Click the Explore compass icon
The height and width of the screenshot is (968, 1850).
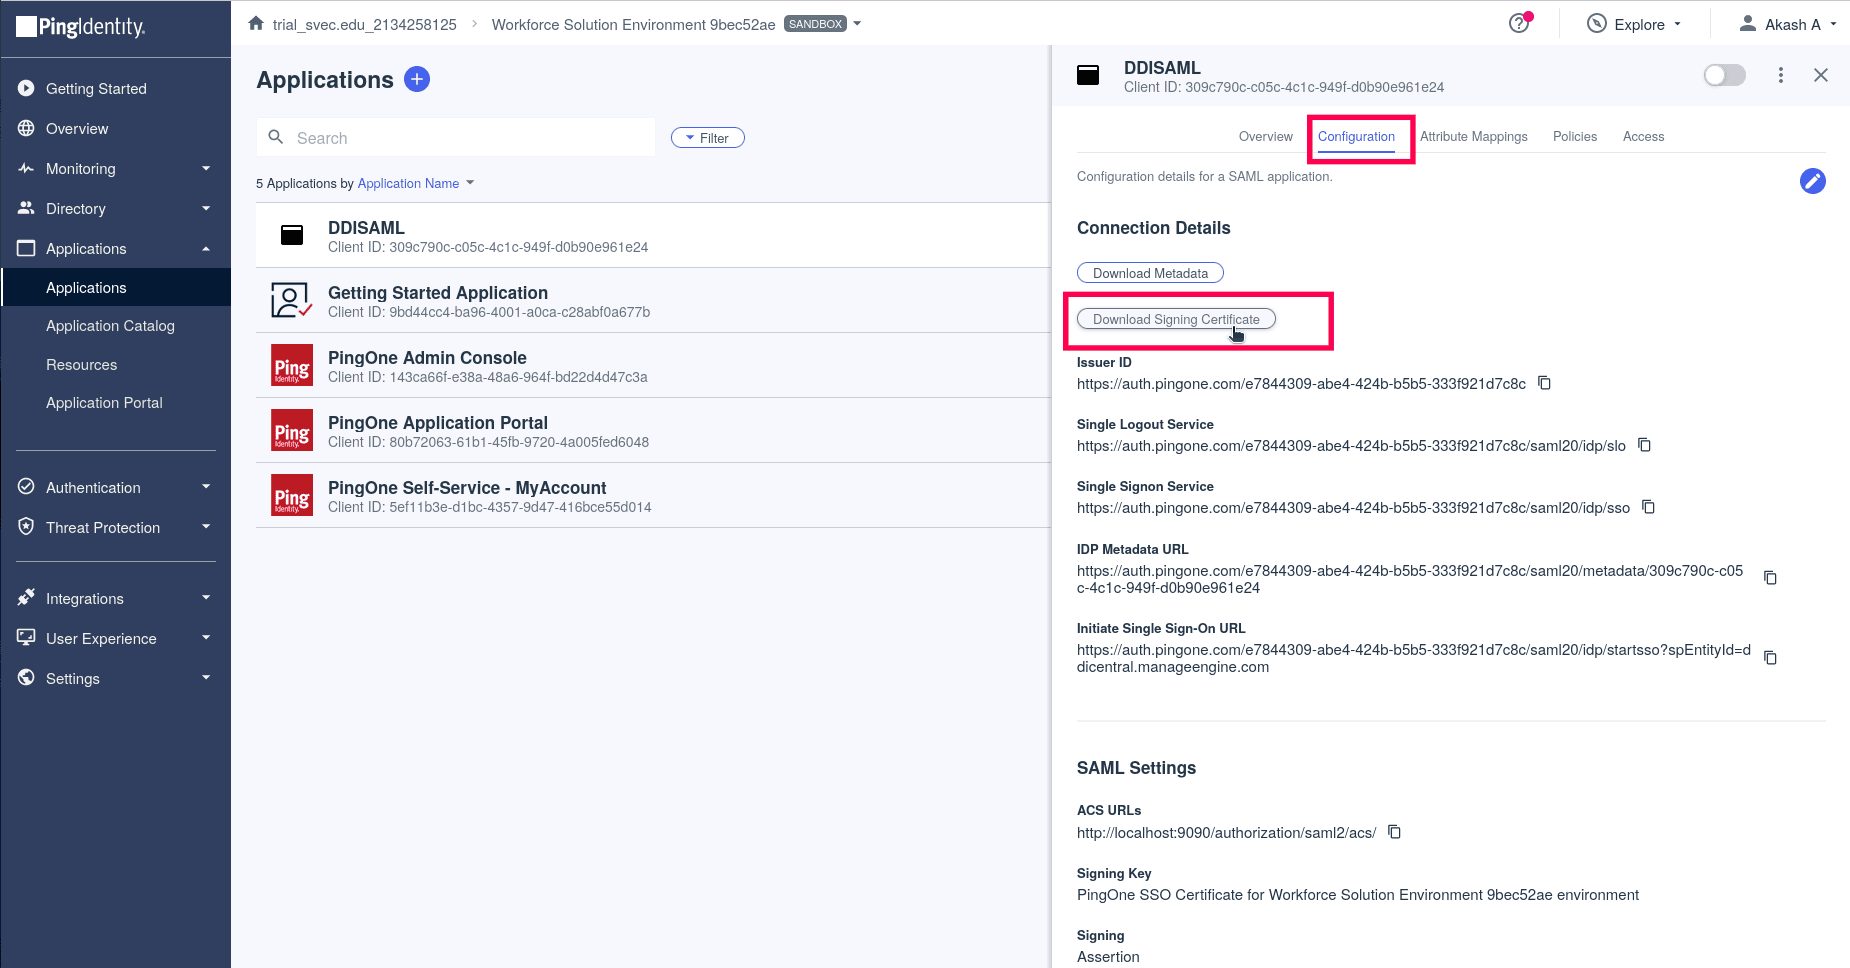pos(1597,24)
